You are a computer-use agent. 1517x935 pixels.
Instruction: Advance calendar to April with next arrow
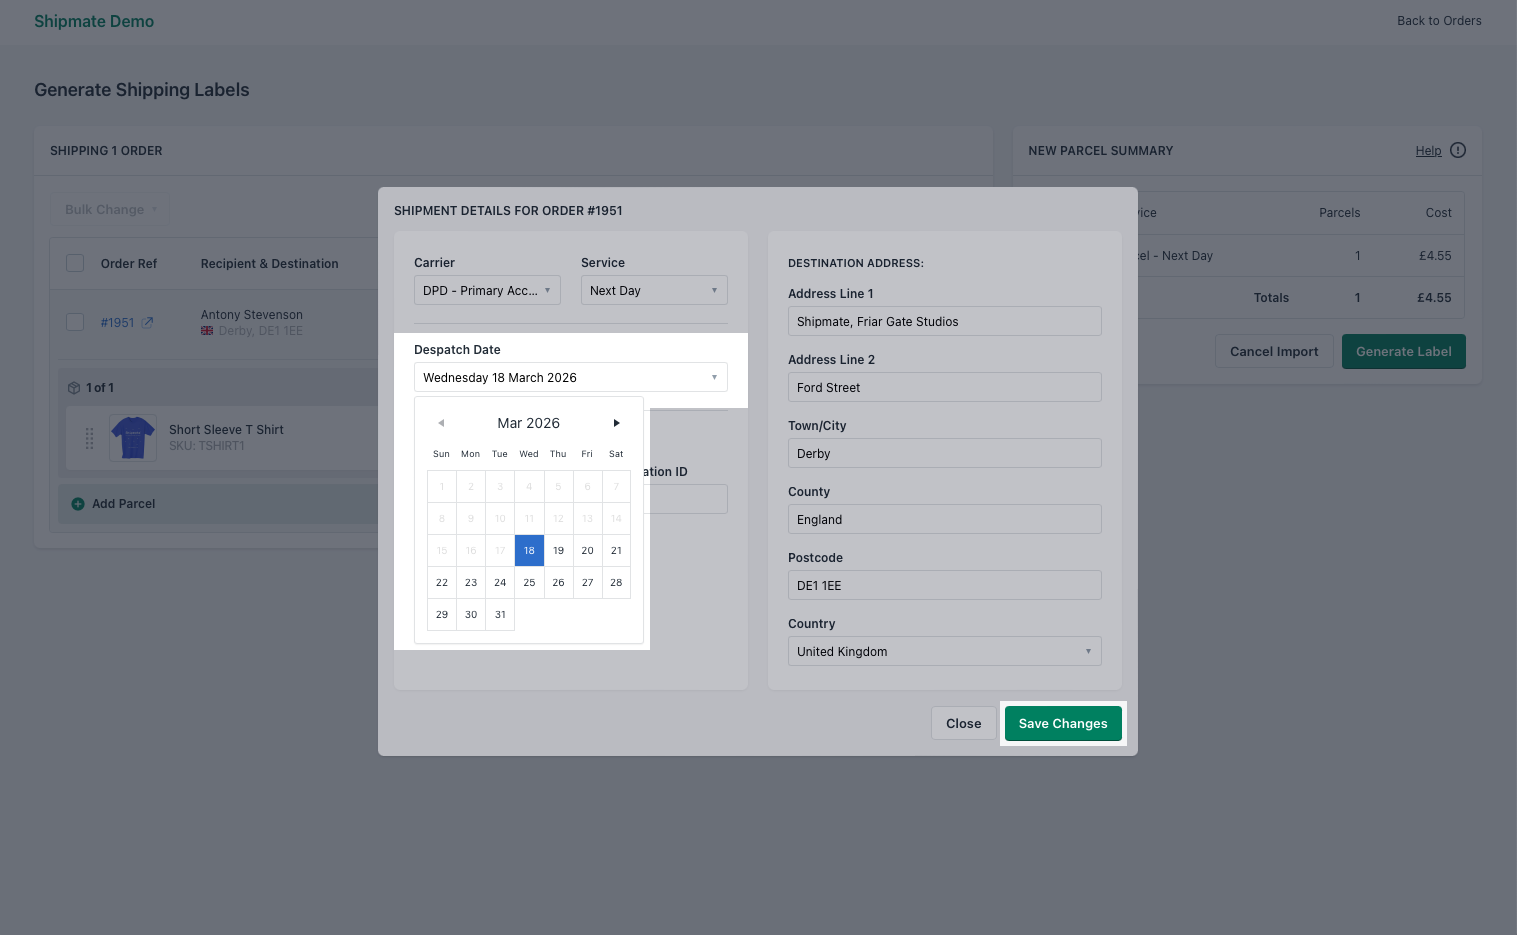(x=616, y=423)
